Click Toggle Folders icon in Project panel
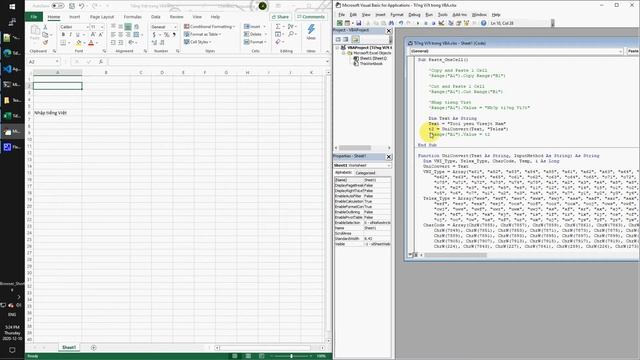 point(356,39)
